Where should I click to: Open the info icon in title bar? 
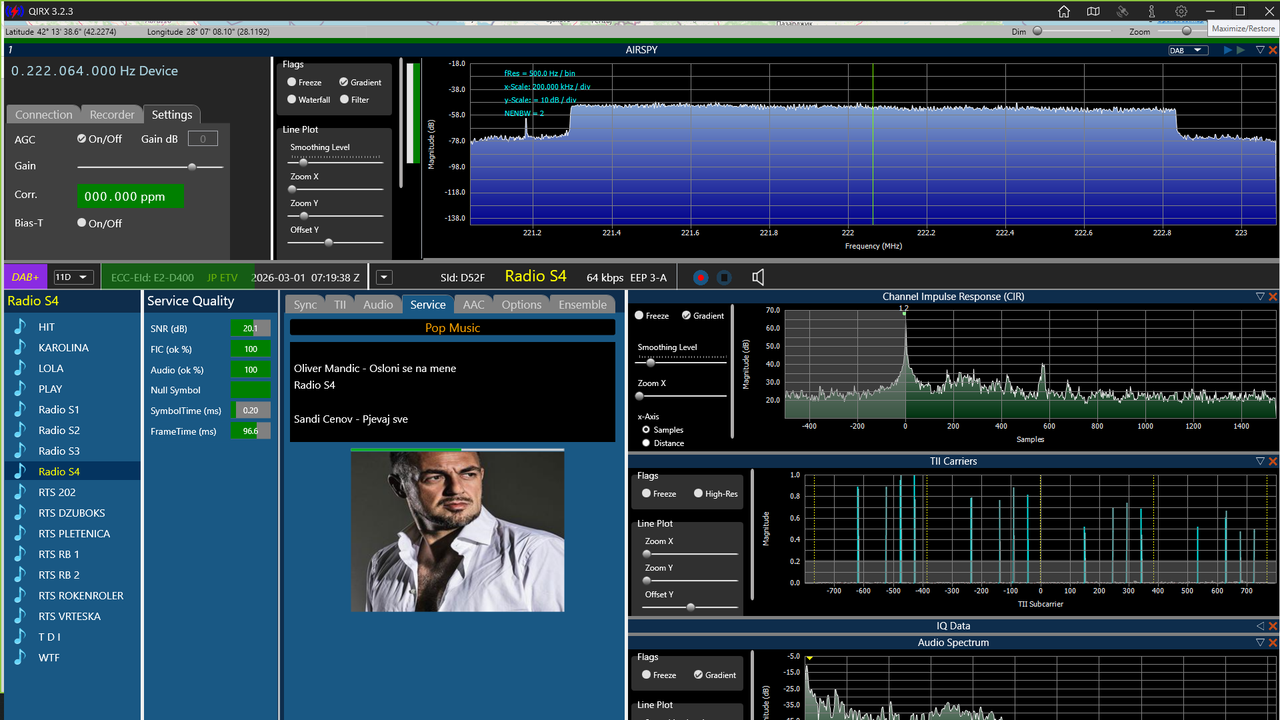(1152, 11)
